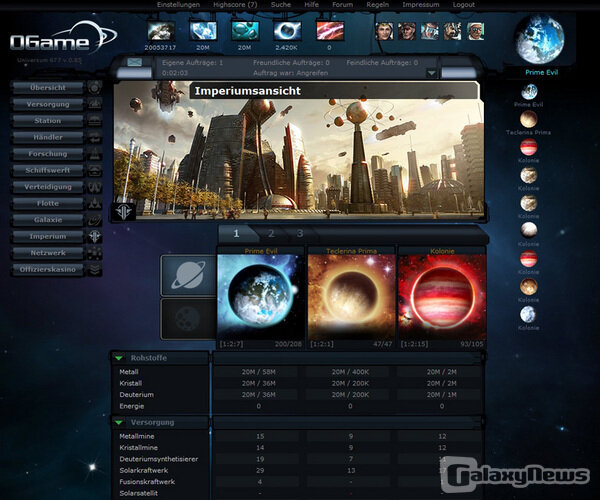600x500 pixels.
Task: Collapse the Rohstoffe section
Action: 119,358
